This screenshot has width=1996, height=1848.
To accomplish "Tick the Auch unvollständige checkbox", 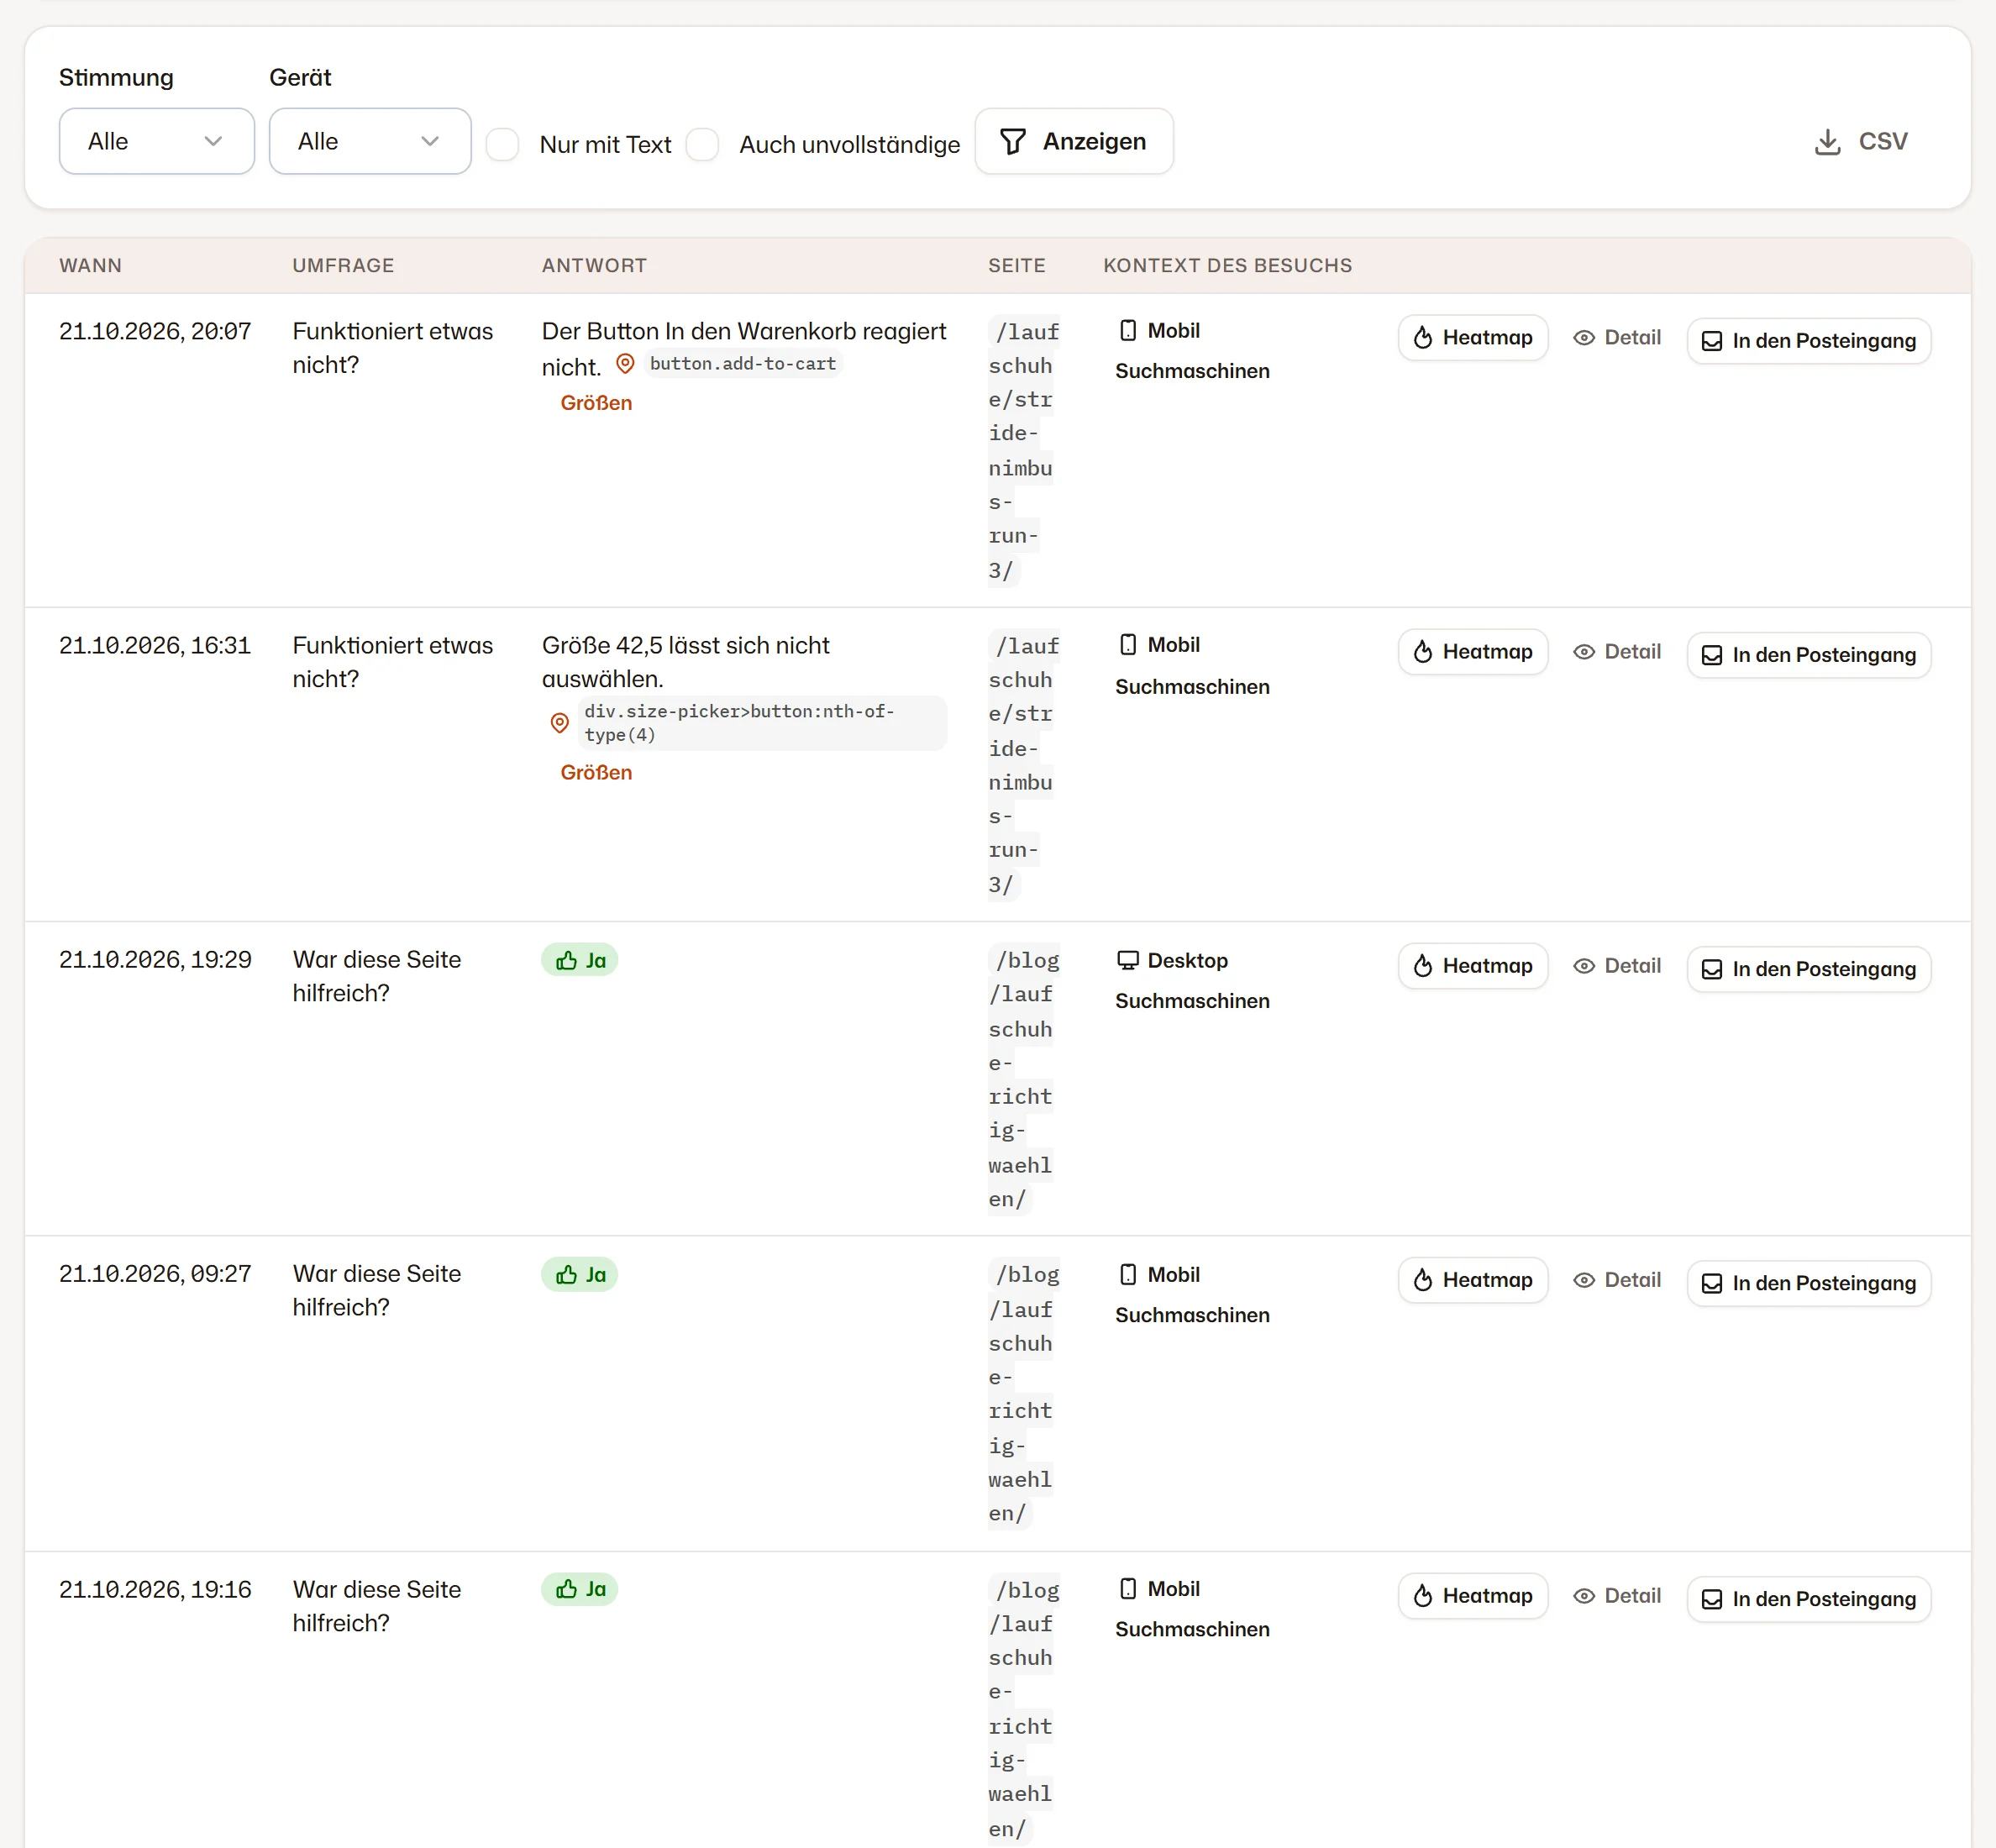I will tap(702, 144).
